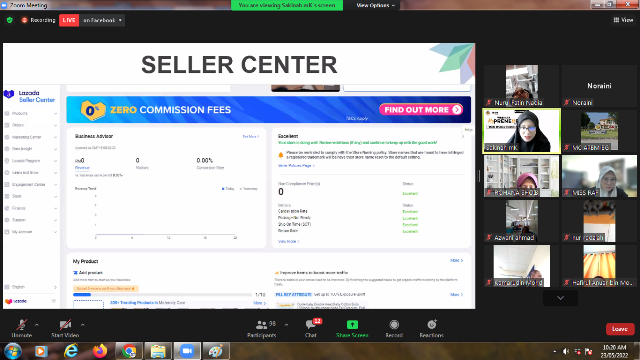Open Firefox from the taskbar
This screenshot has height=360, width=640.
click(x=100, y=351)
